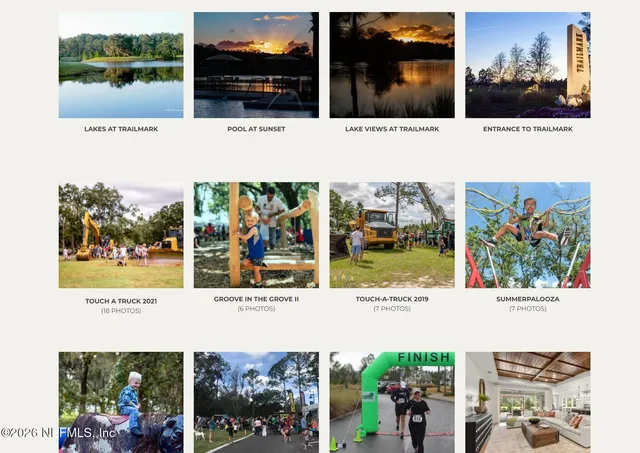Select the Touch A Truck 2021 title link
The width and height of the screenshot is (640, 453).
click(x=121, y=301)
